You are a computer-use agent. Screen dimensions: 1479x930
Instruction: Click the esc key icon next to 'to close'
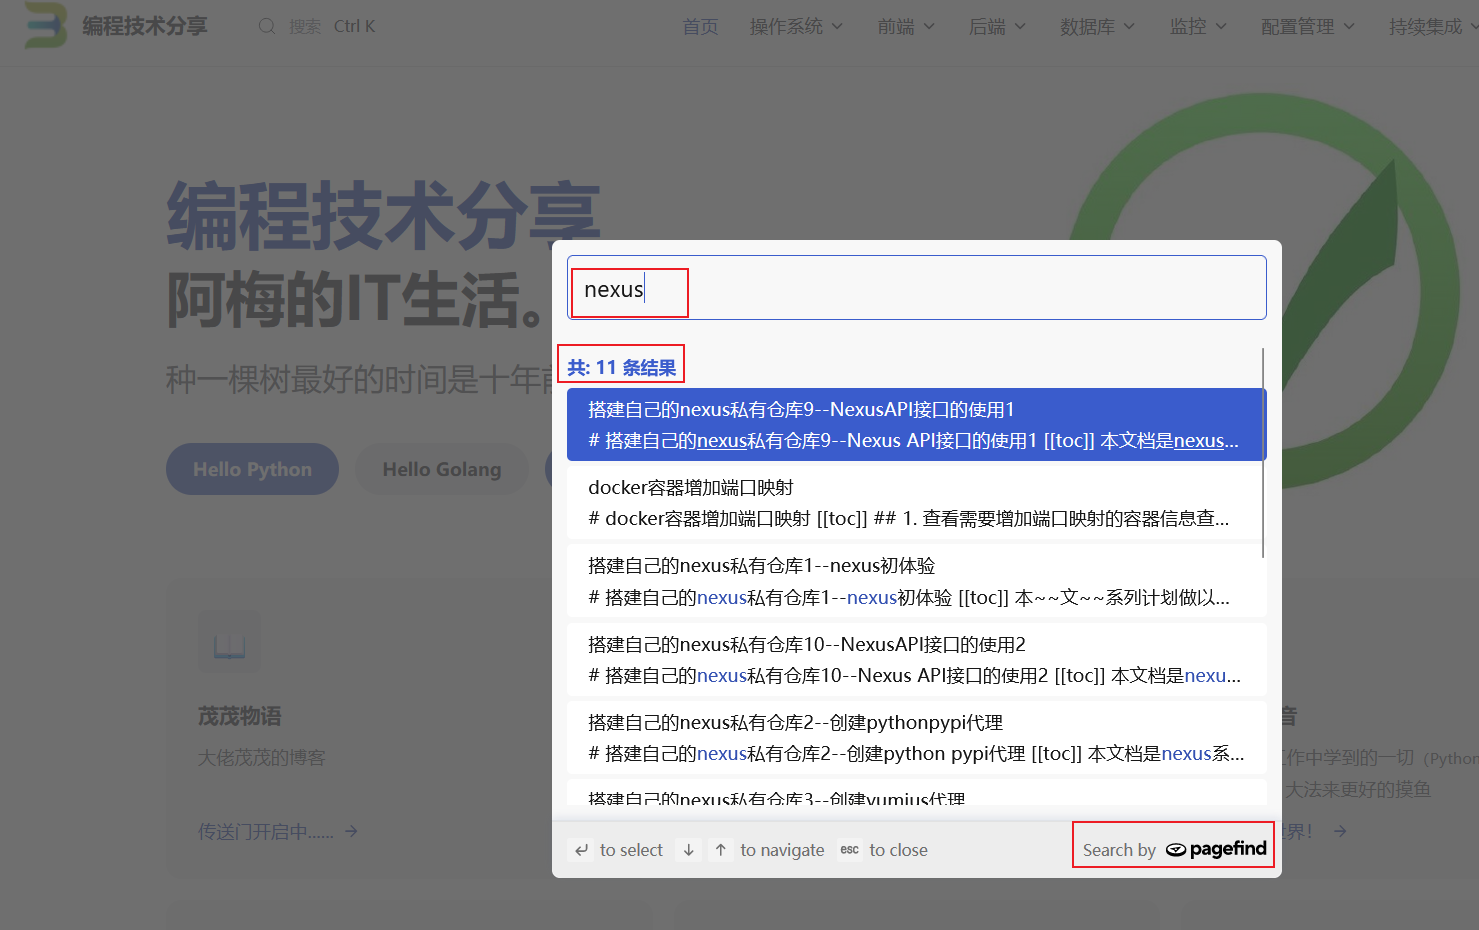click(849, 849)
